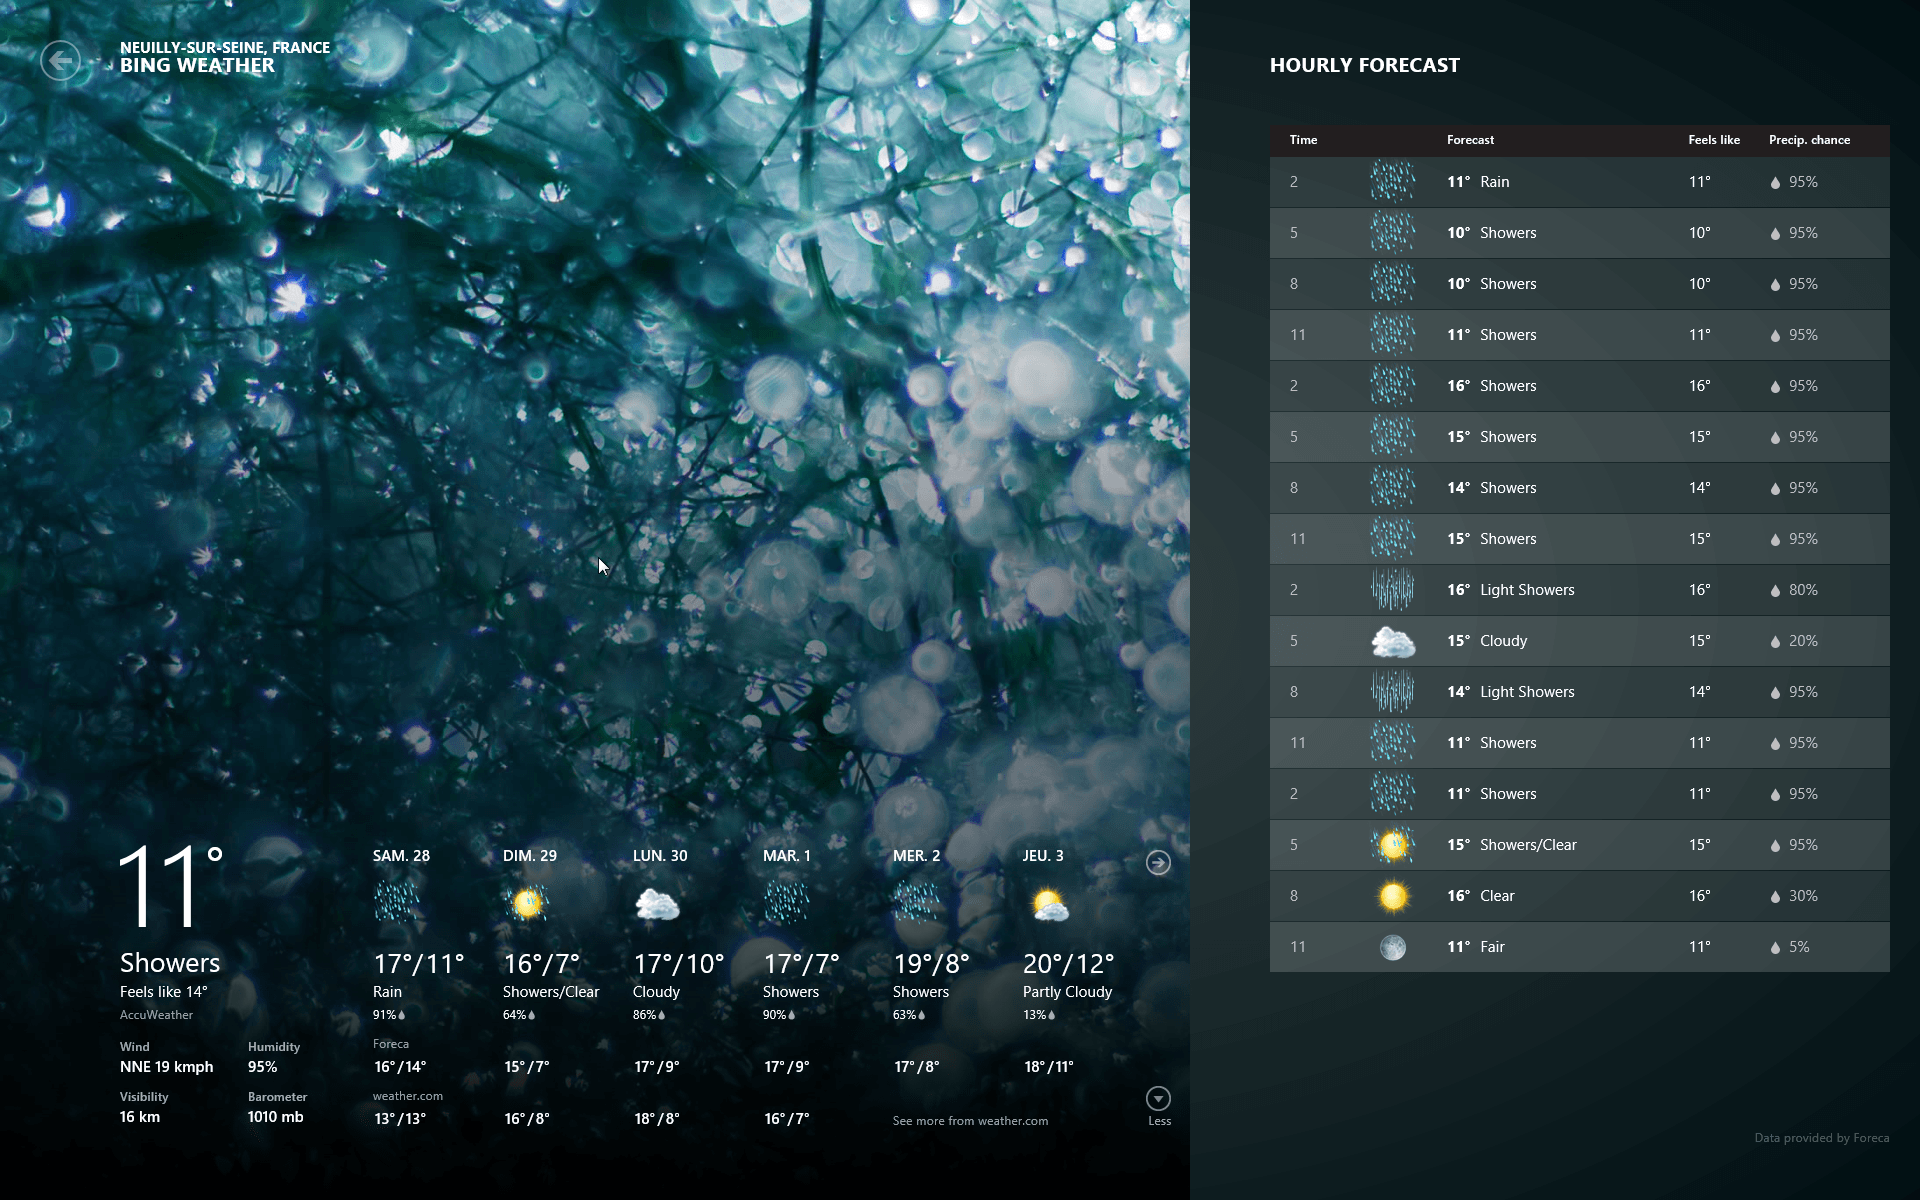Click the raindrop icon beside JEU. 3's 13%
Viewport: 1920px width, 1200px height.
point(1052,1015)
